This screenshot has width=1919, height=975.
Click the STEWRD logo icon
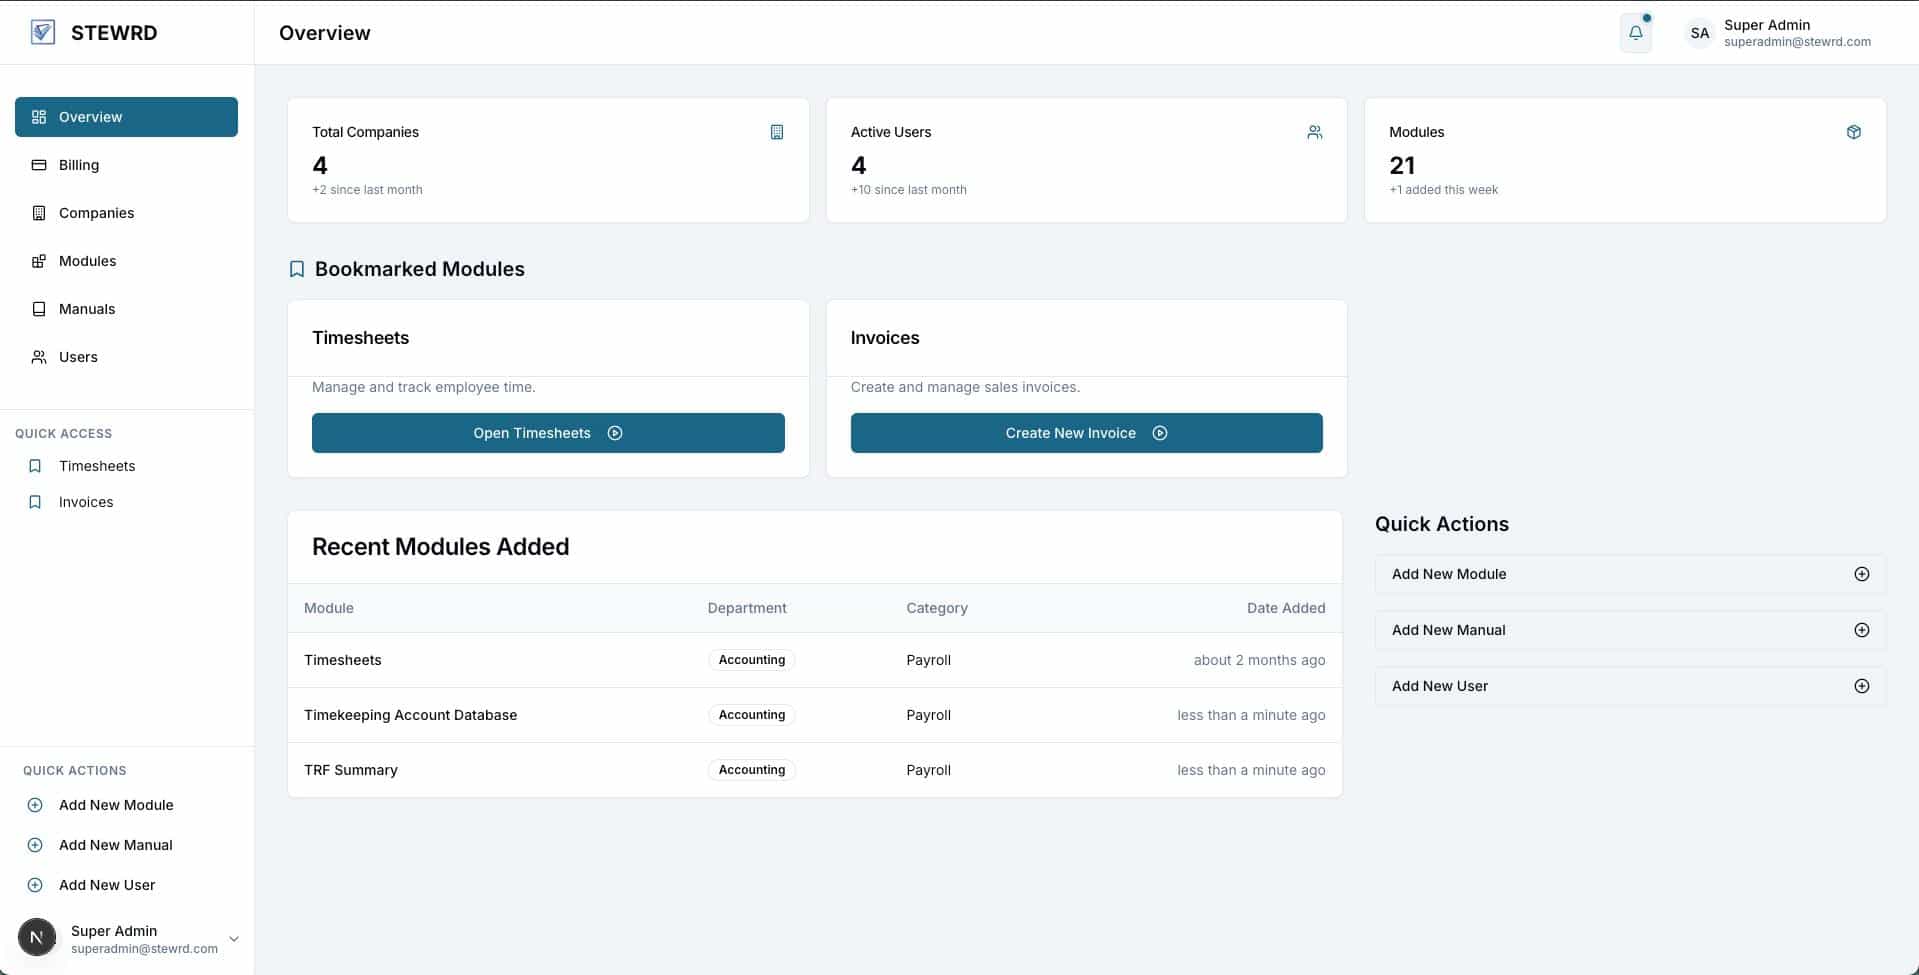point(42,32)
